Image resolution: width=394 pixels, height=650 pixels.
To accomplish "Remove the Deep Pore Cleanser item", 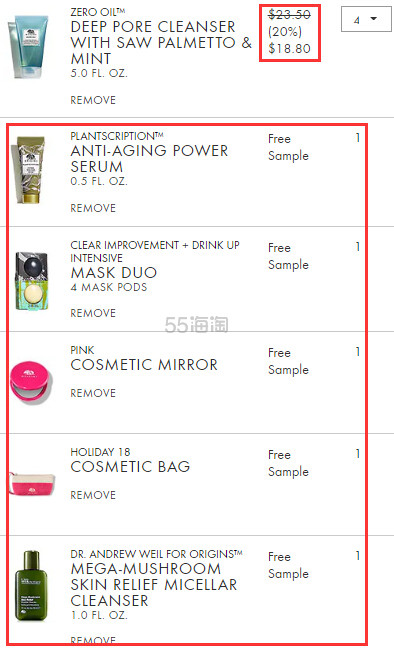I will [x=93, y=100].
